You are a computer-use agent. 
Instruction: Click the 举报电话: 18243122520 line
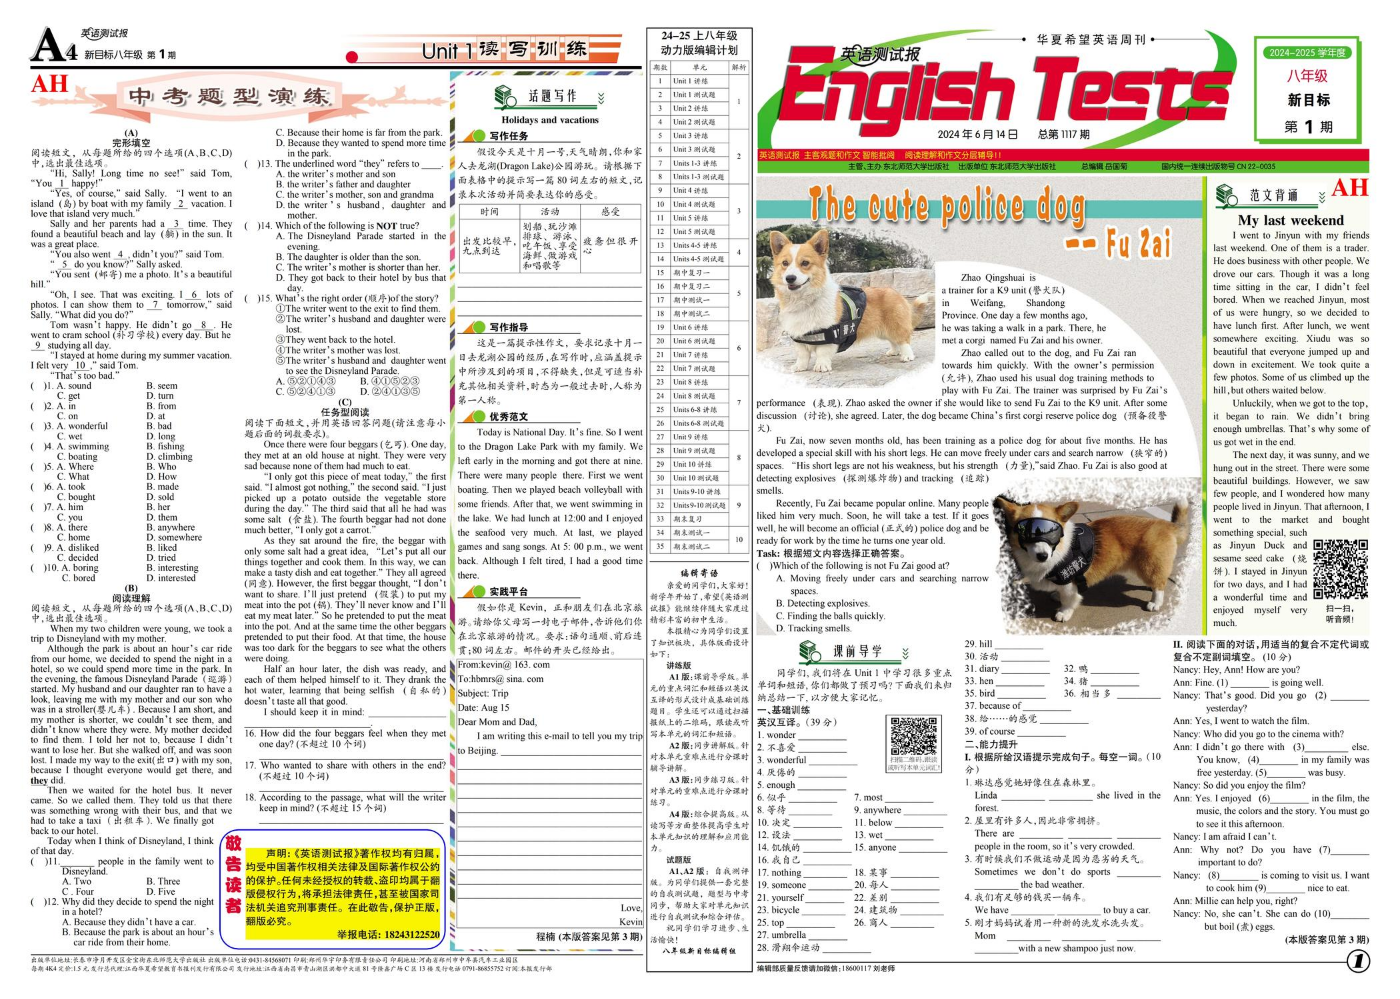(x=388, y=934)
